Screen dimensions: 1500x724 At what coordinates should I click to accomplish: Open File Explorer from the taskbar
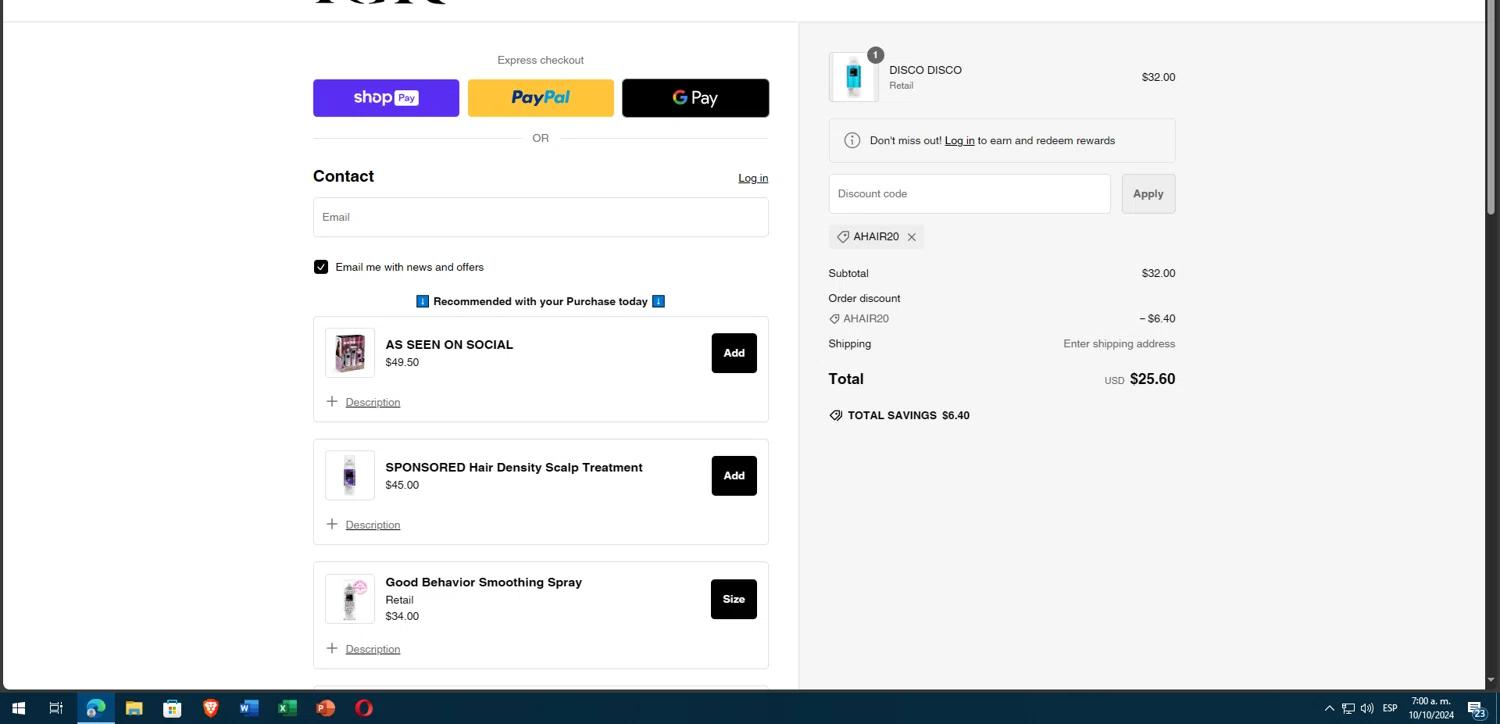coord(134,708)
